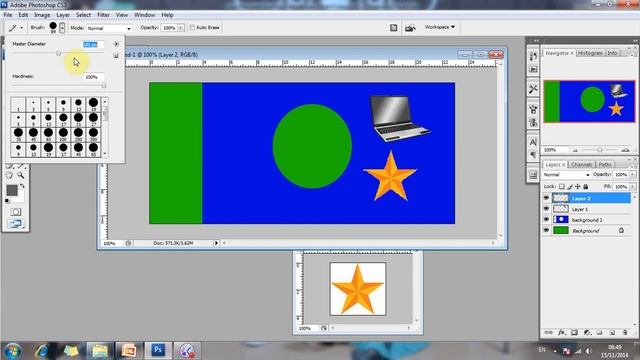
Task: Open the Filter menu
Action: (x=103, y=15)
